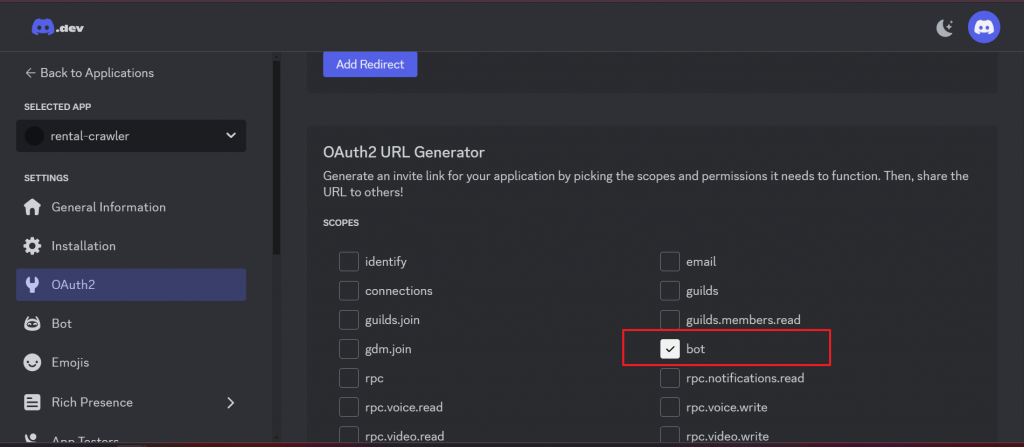
Task: Click the Add Redirect button
Action: click(369, 64)
